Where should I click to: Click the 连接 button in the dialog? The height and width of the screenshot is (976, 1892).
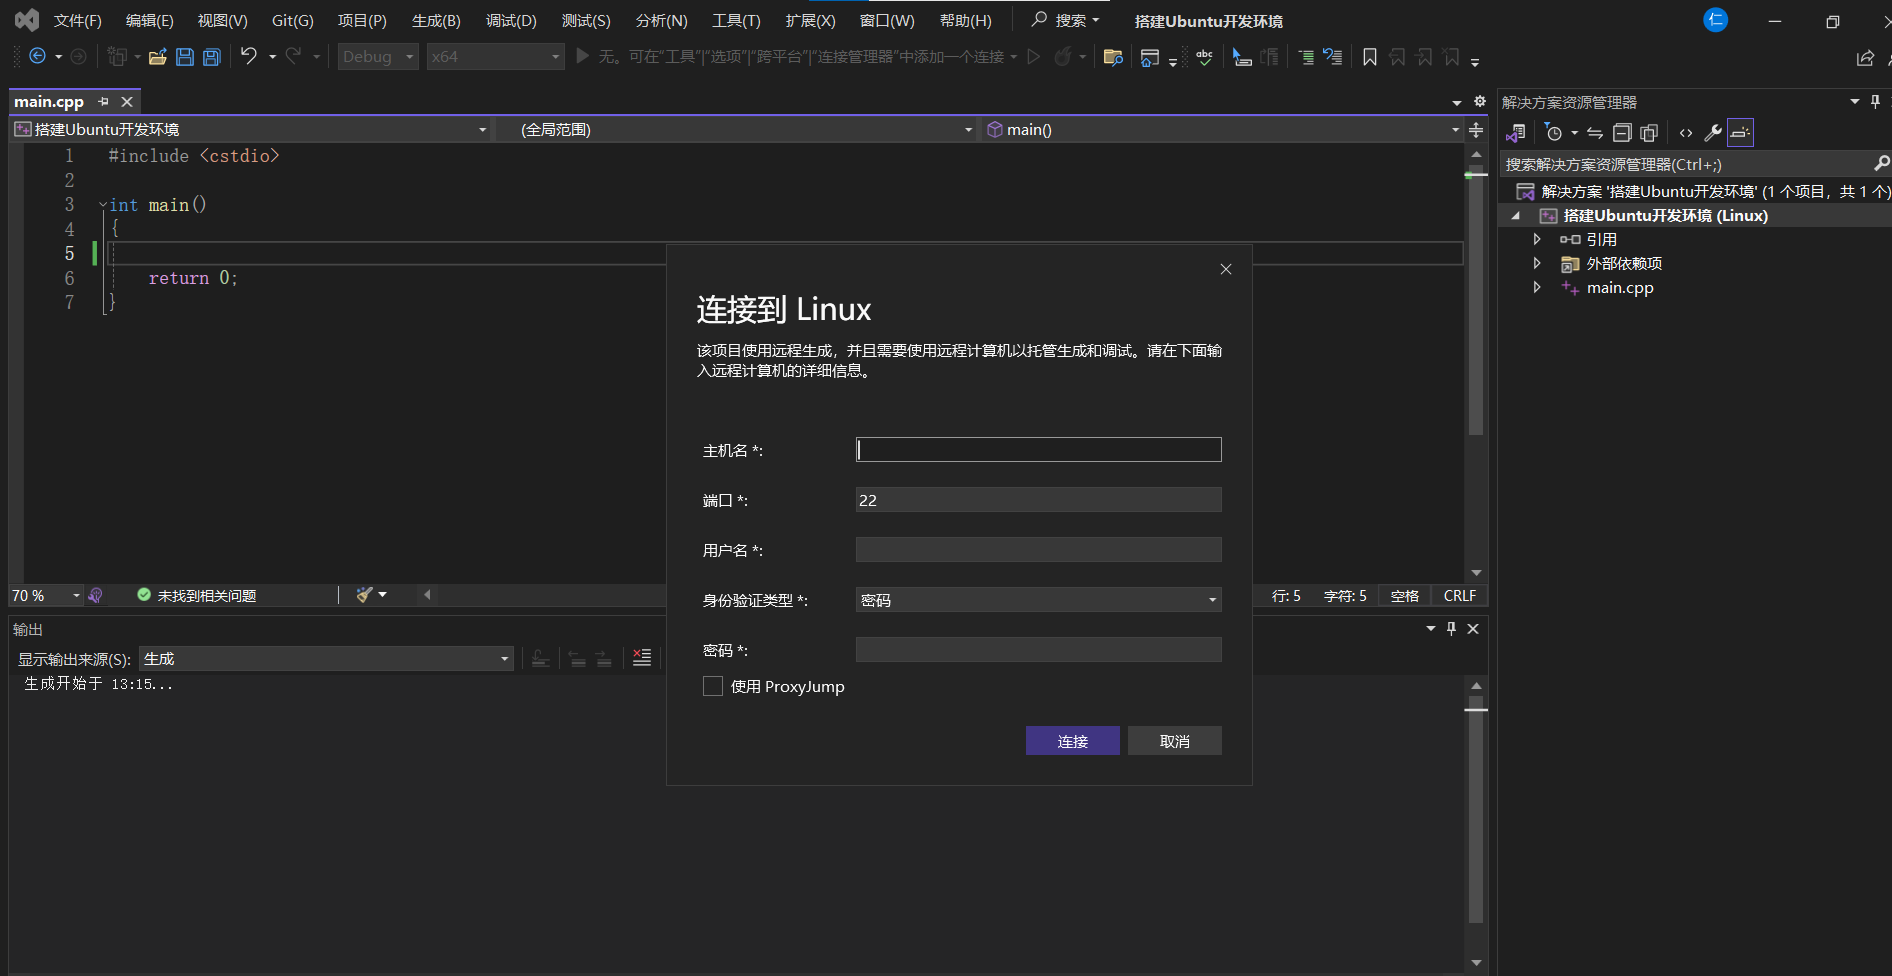point(1073,741)
